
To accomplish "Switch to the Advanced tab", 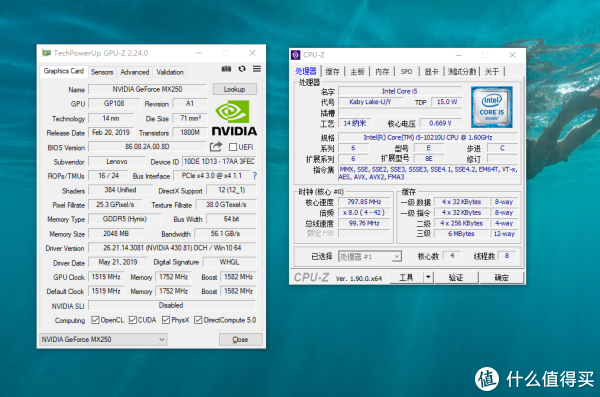I will 135,72.
